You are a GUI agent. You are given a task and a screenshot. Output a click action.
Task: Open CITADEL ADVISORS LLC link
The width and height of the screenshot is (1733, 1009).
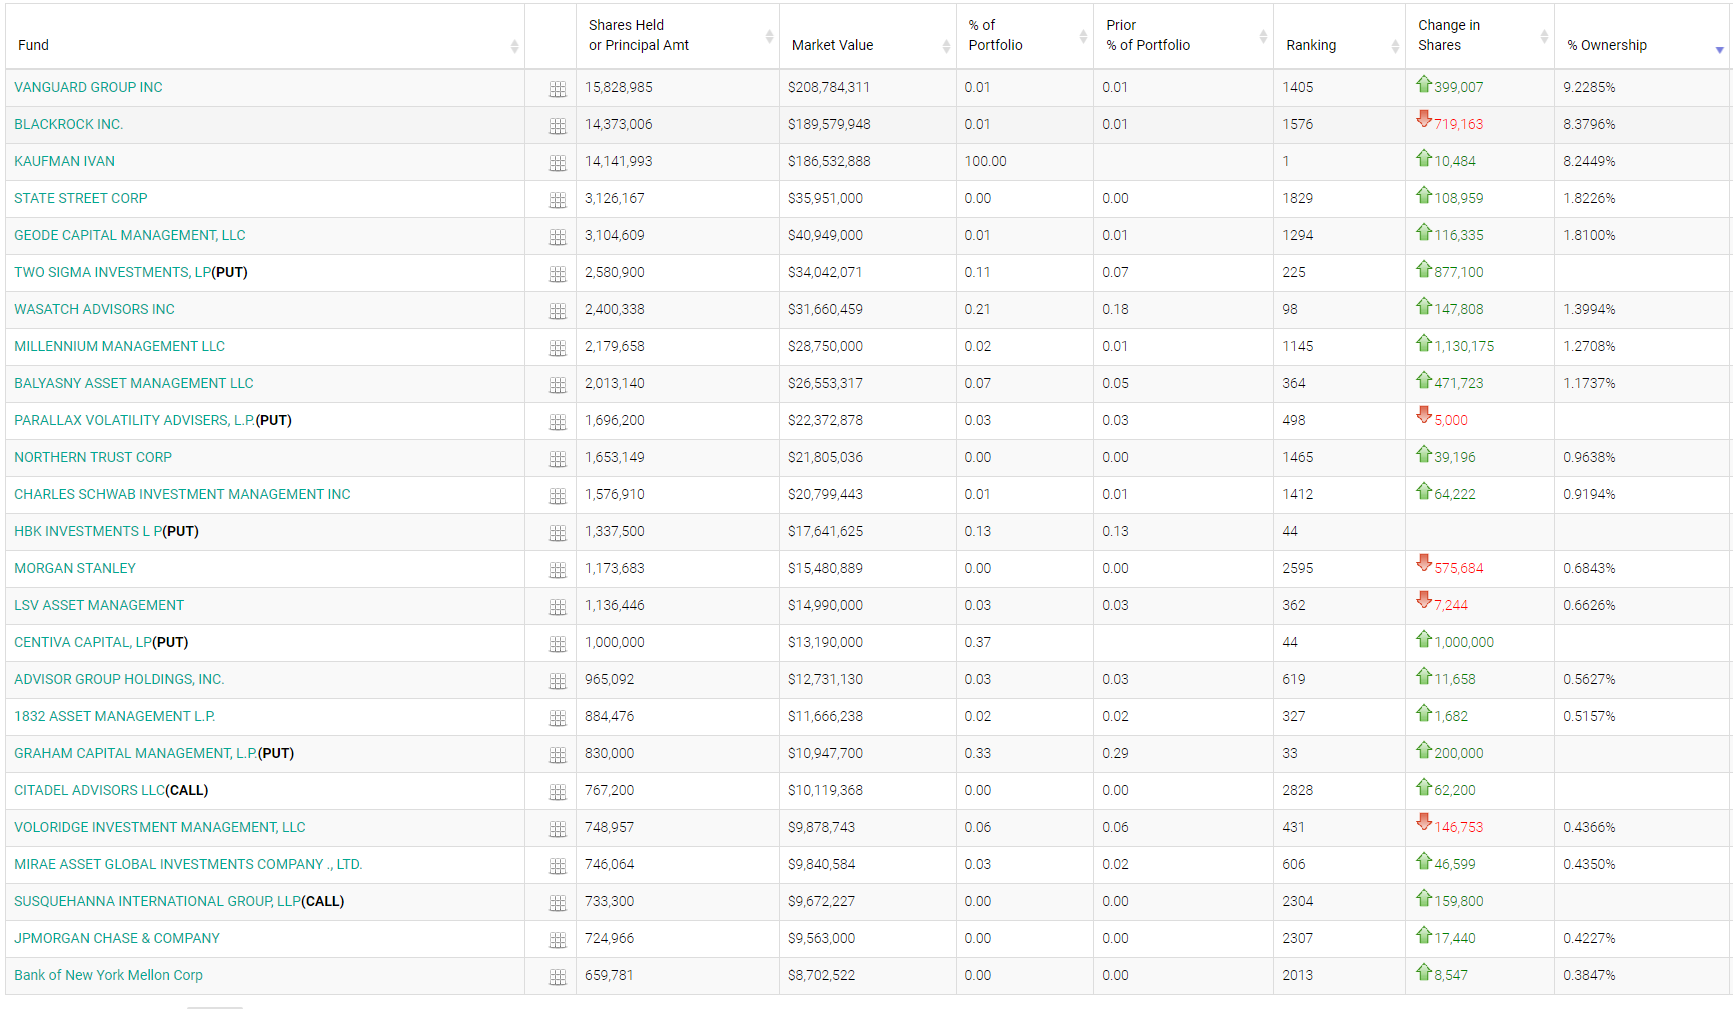[x=90, y=790]
